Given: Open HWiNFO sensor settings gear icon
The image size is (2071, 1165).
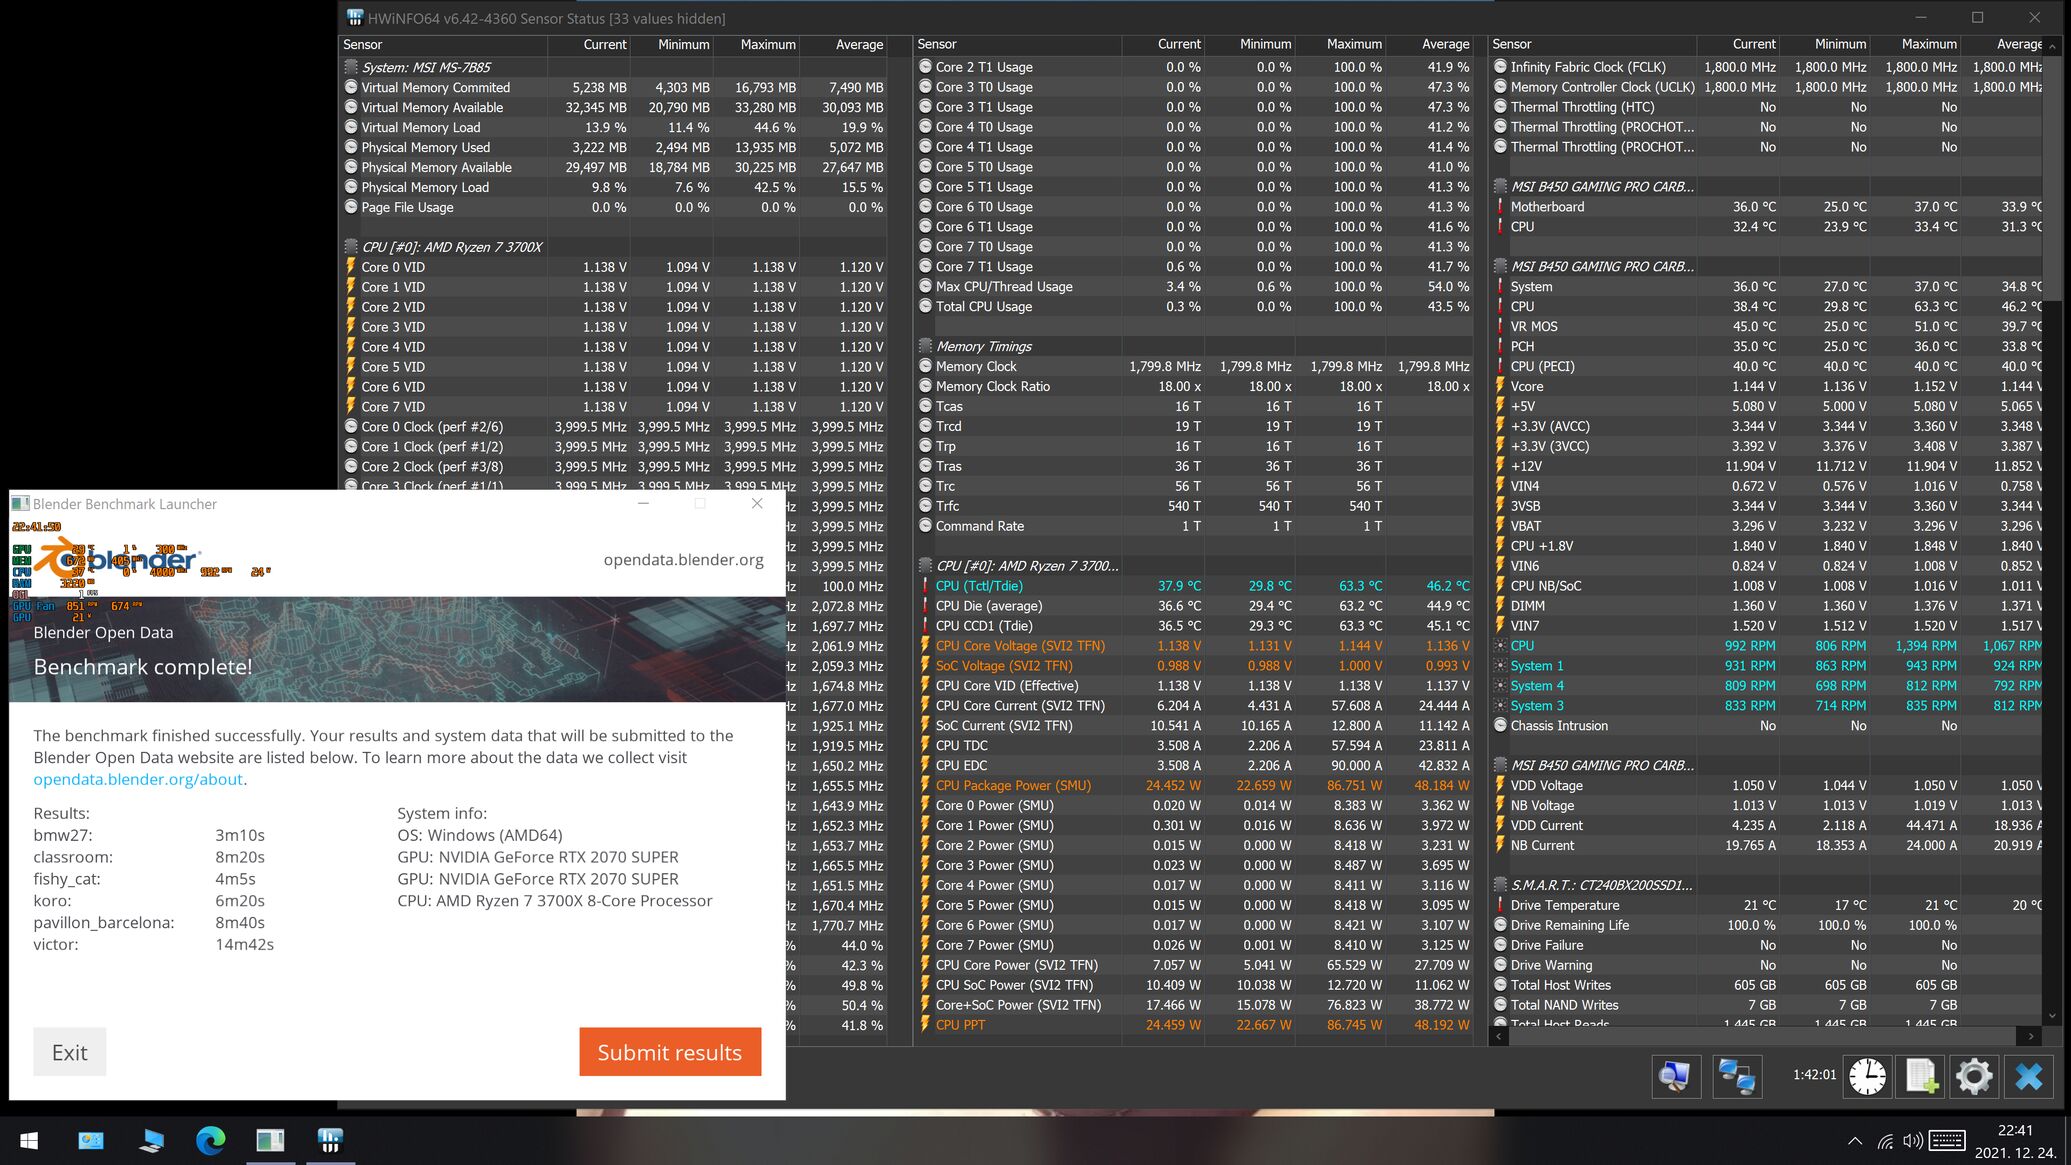Looking at the screenshot, I should pyautogui.click(x=1974, y=1076).
